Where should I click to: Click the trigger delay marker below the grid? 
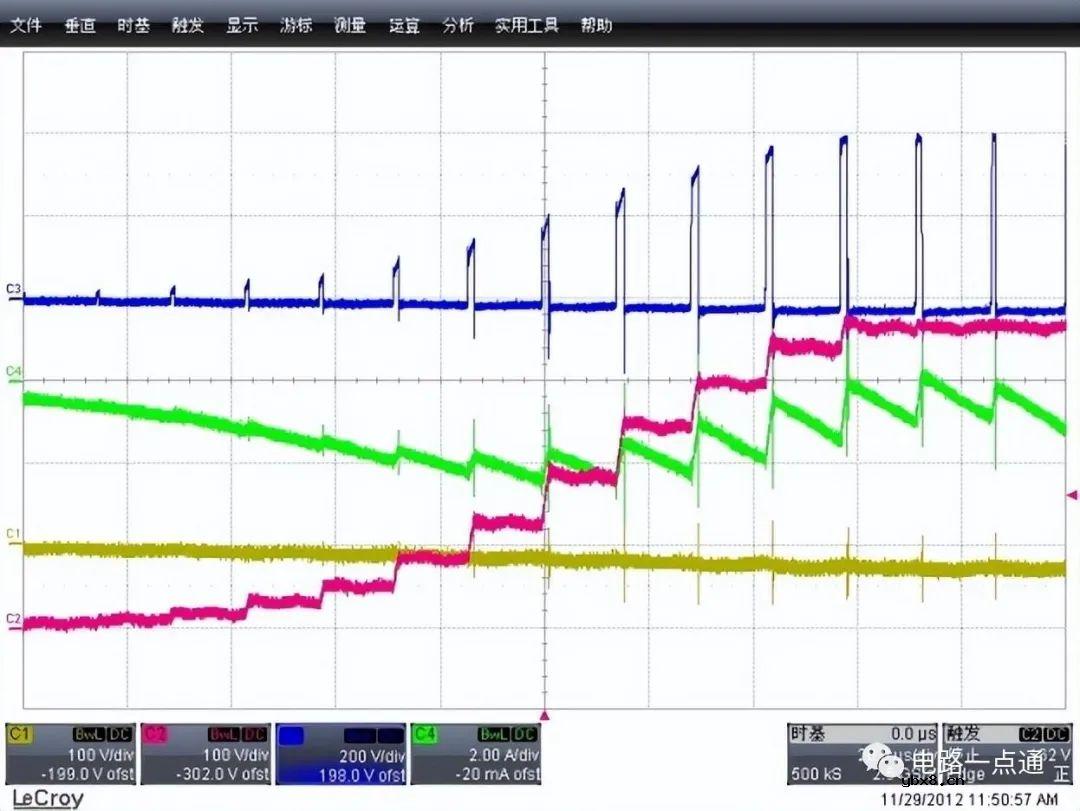(x=545, y=715)
